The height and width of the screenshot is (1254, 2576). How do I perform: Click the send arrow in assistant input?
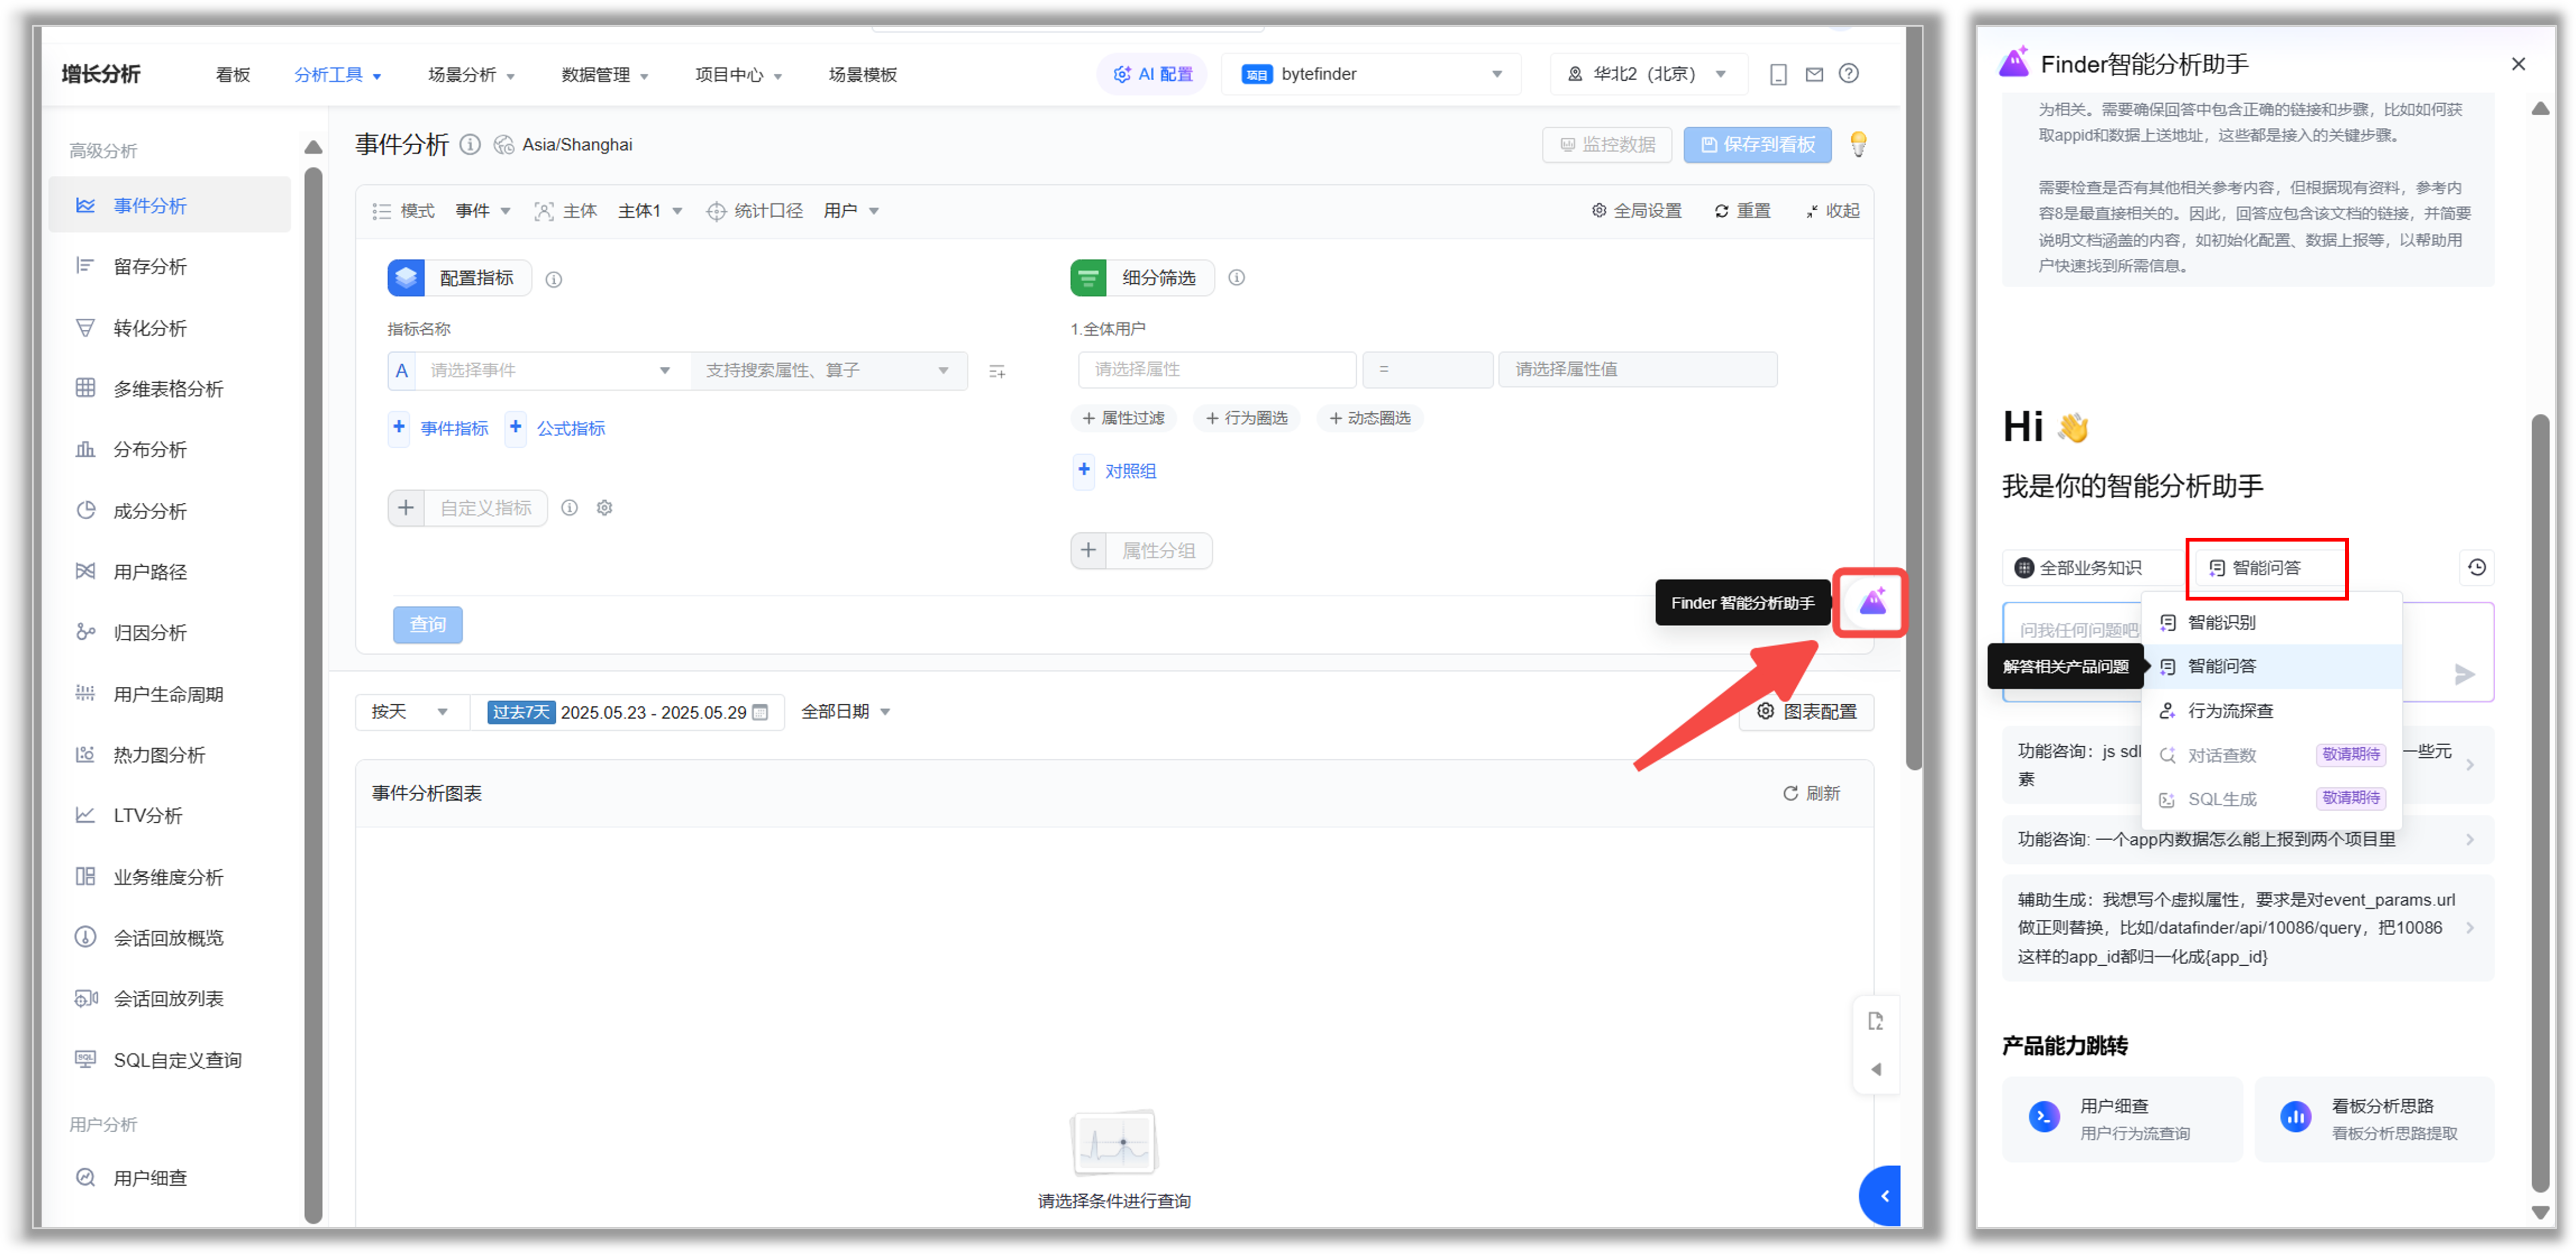click(2464, 675)
